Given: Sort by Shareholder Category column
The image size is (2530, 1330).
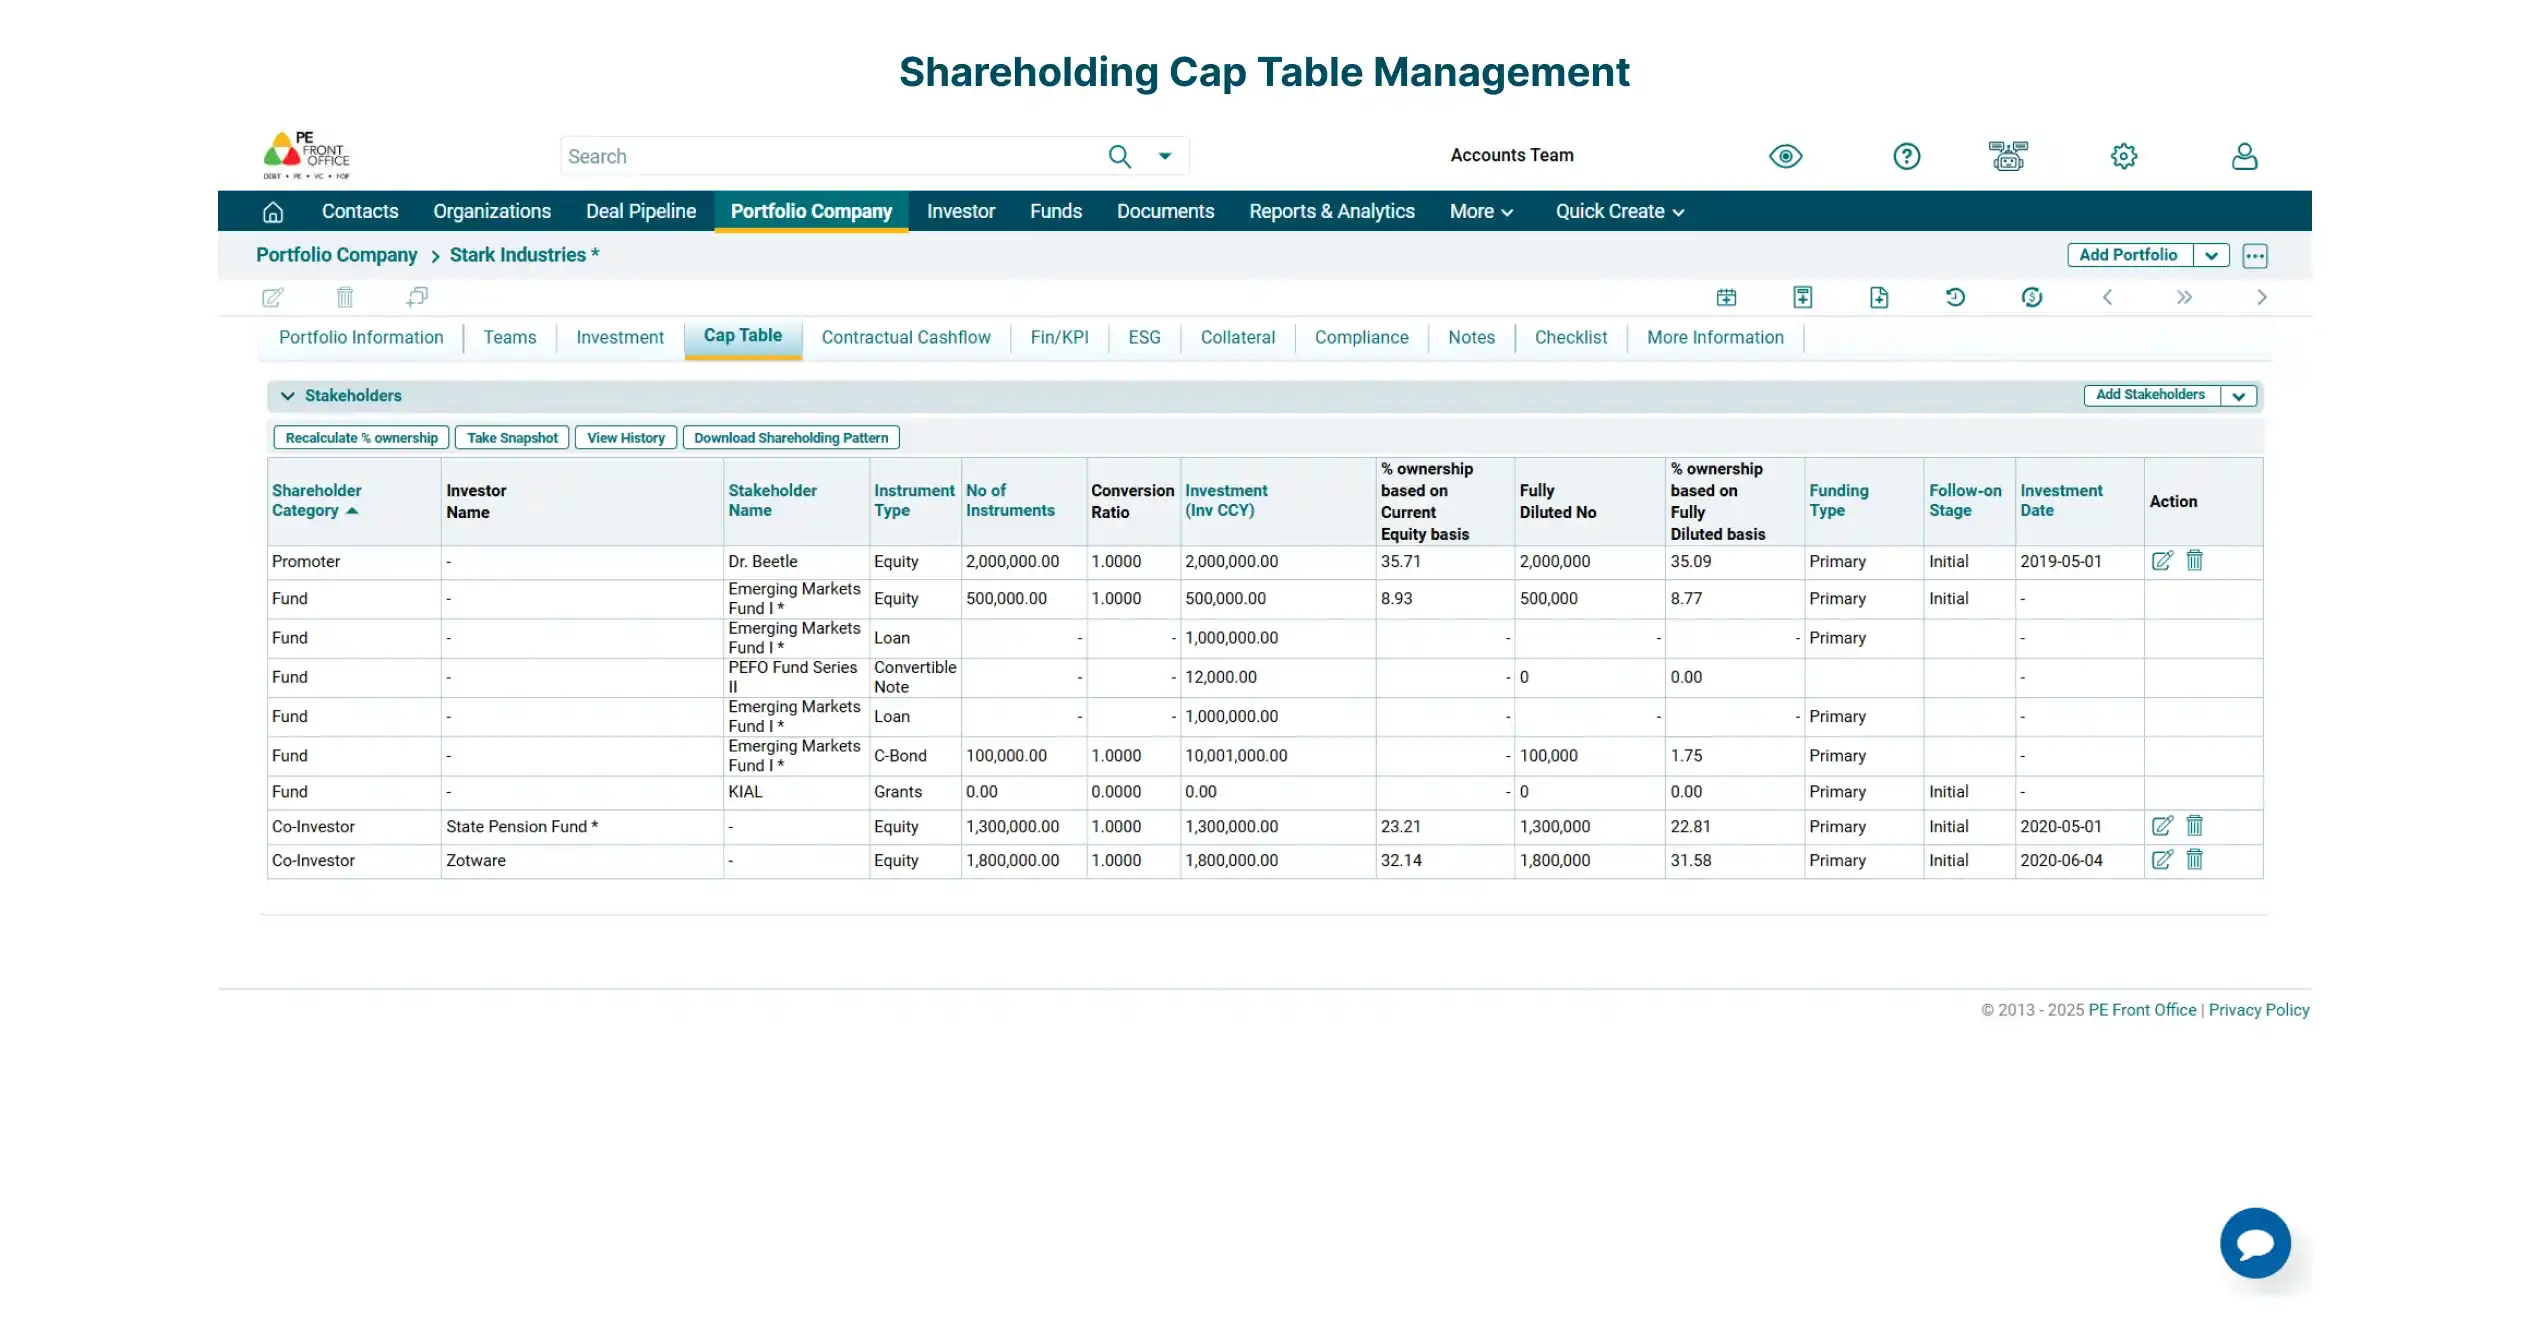Looking at the screenshot, I should point(316,500).
